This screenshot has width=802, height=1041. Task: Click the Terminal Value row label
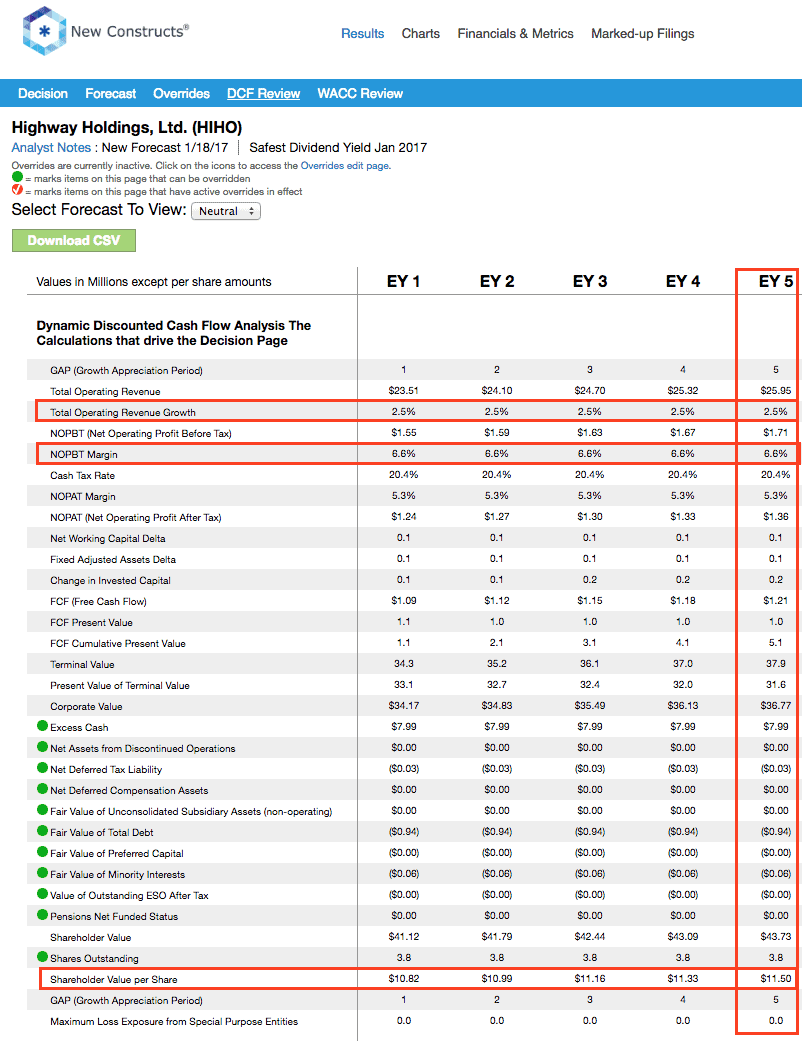82,665
